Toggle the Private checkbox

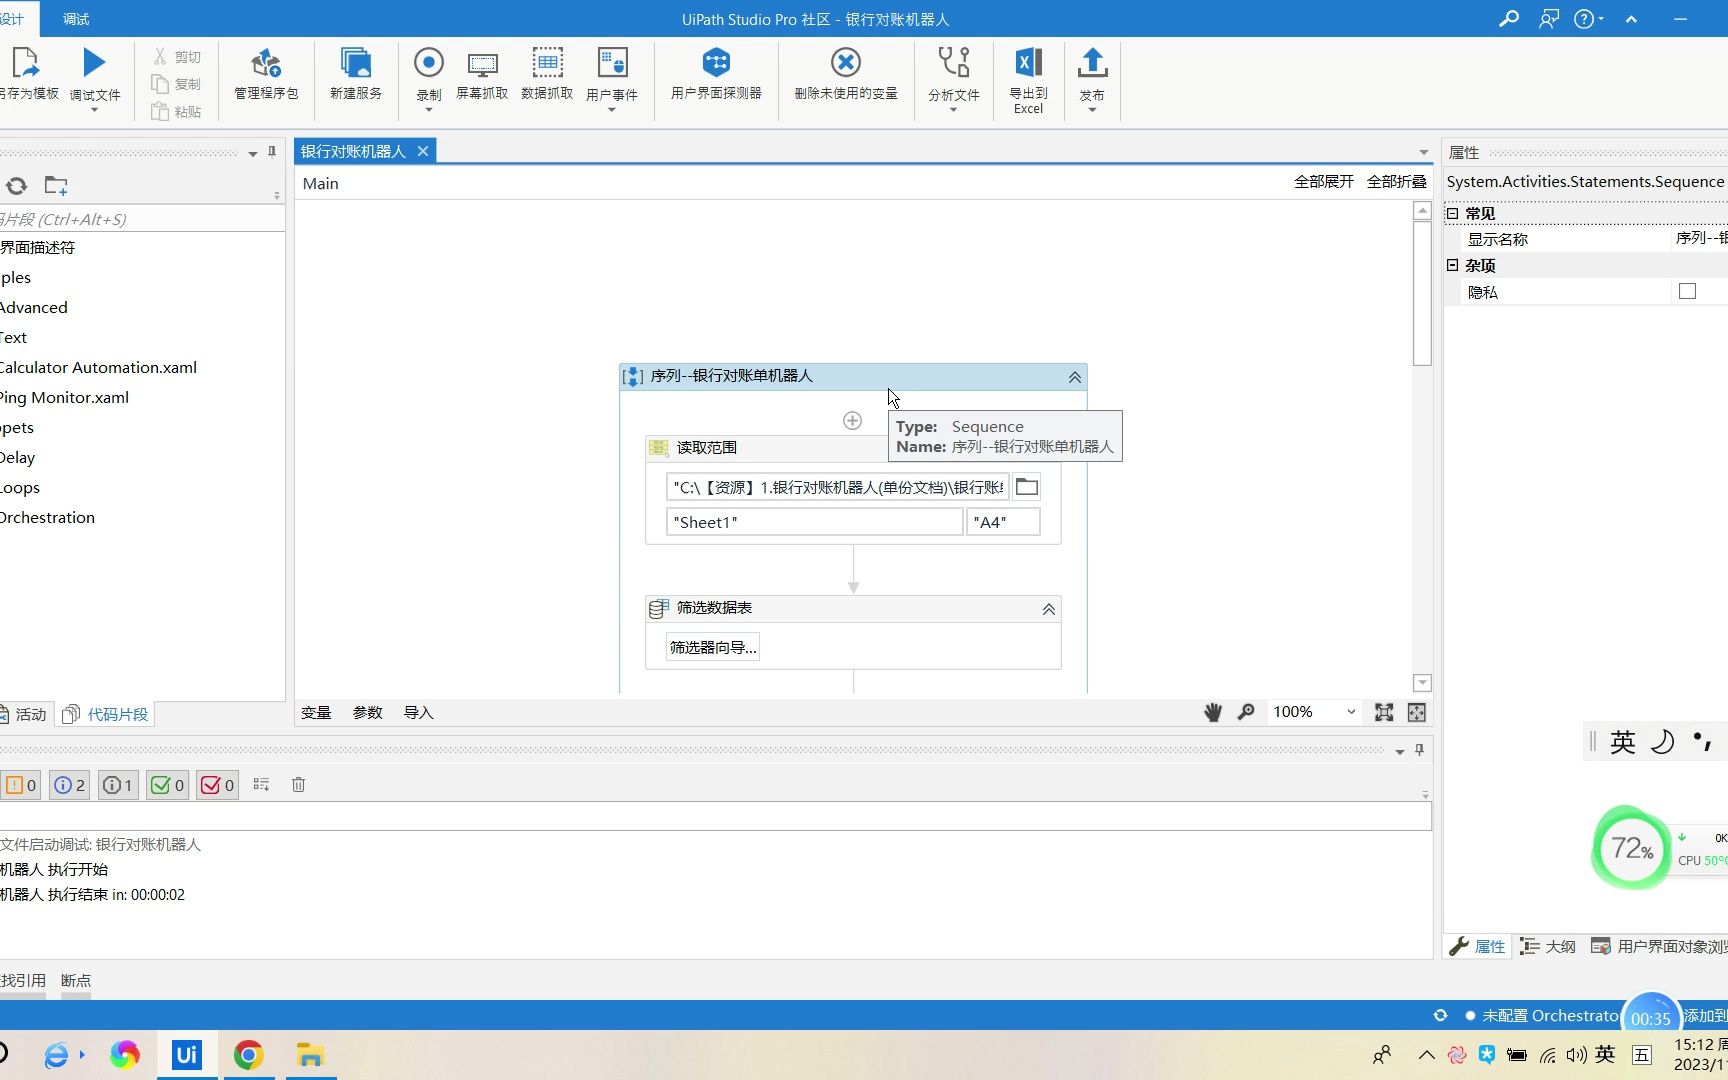1687,291
